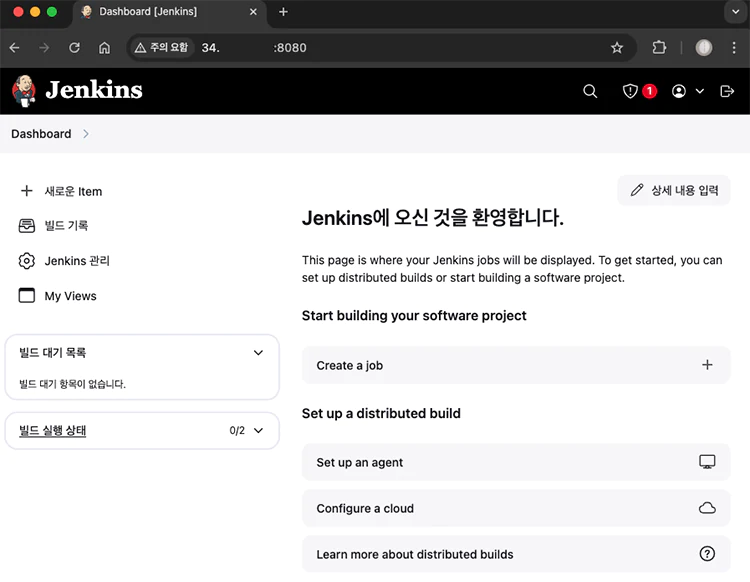Open the browser extensions puzzle icon
750x582 pixels.
[659, 47]
